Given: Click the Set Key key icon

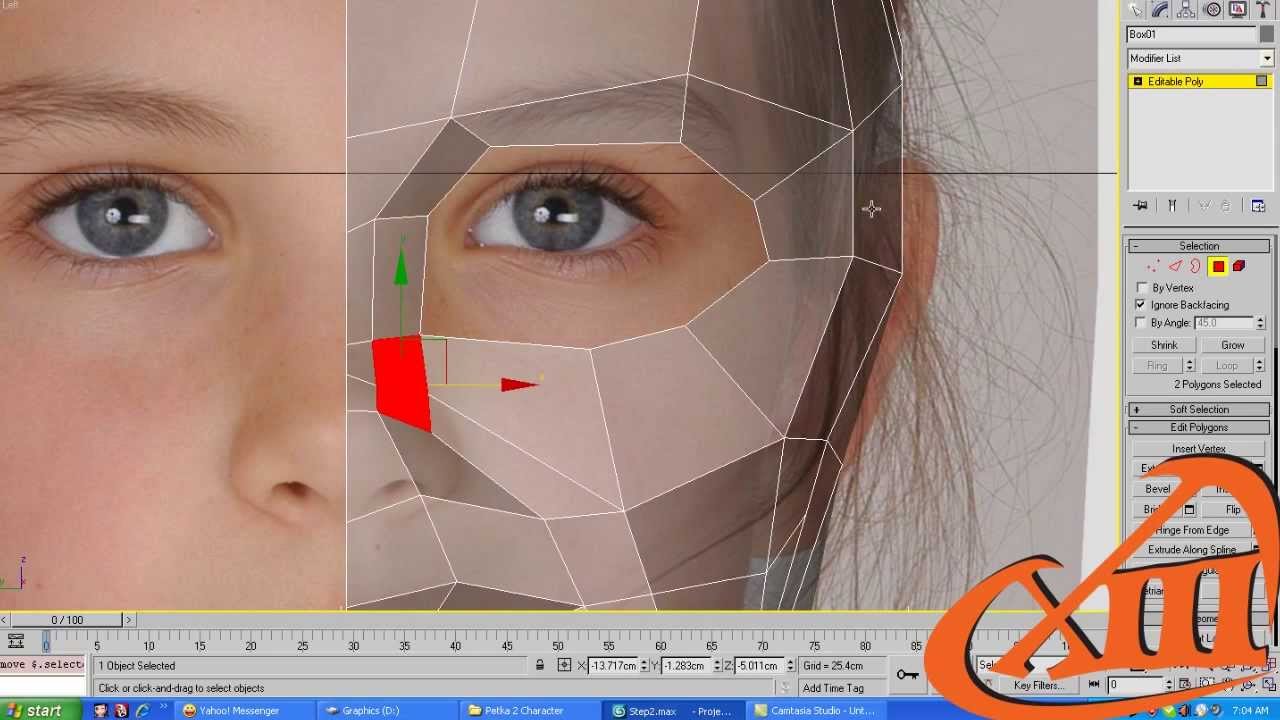Looking at the screenshot, I should coord(907,675).
